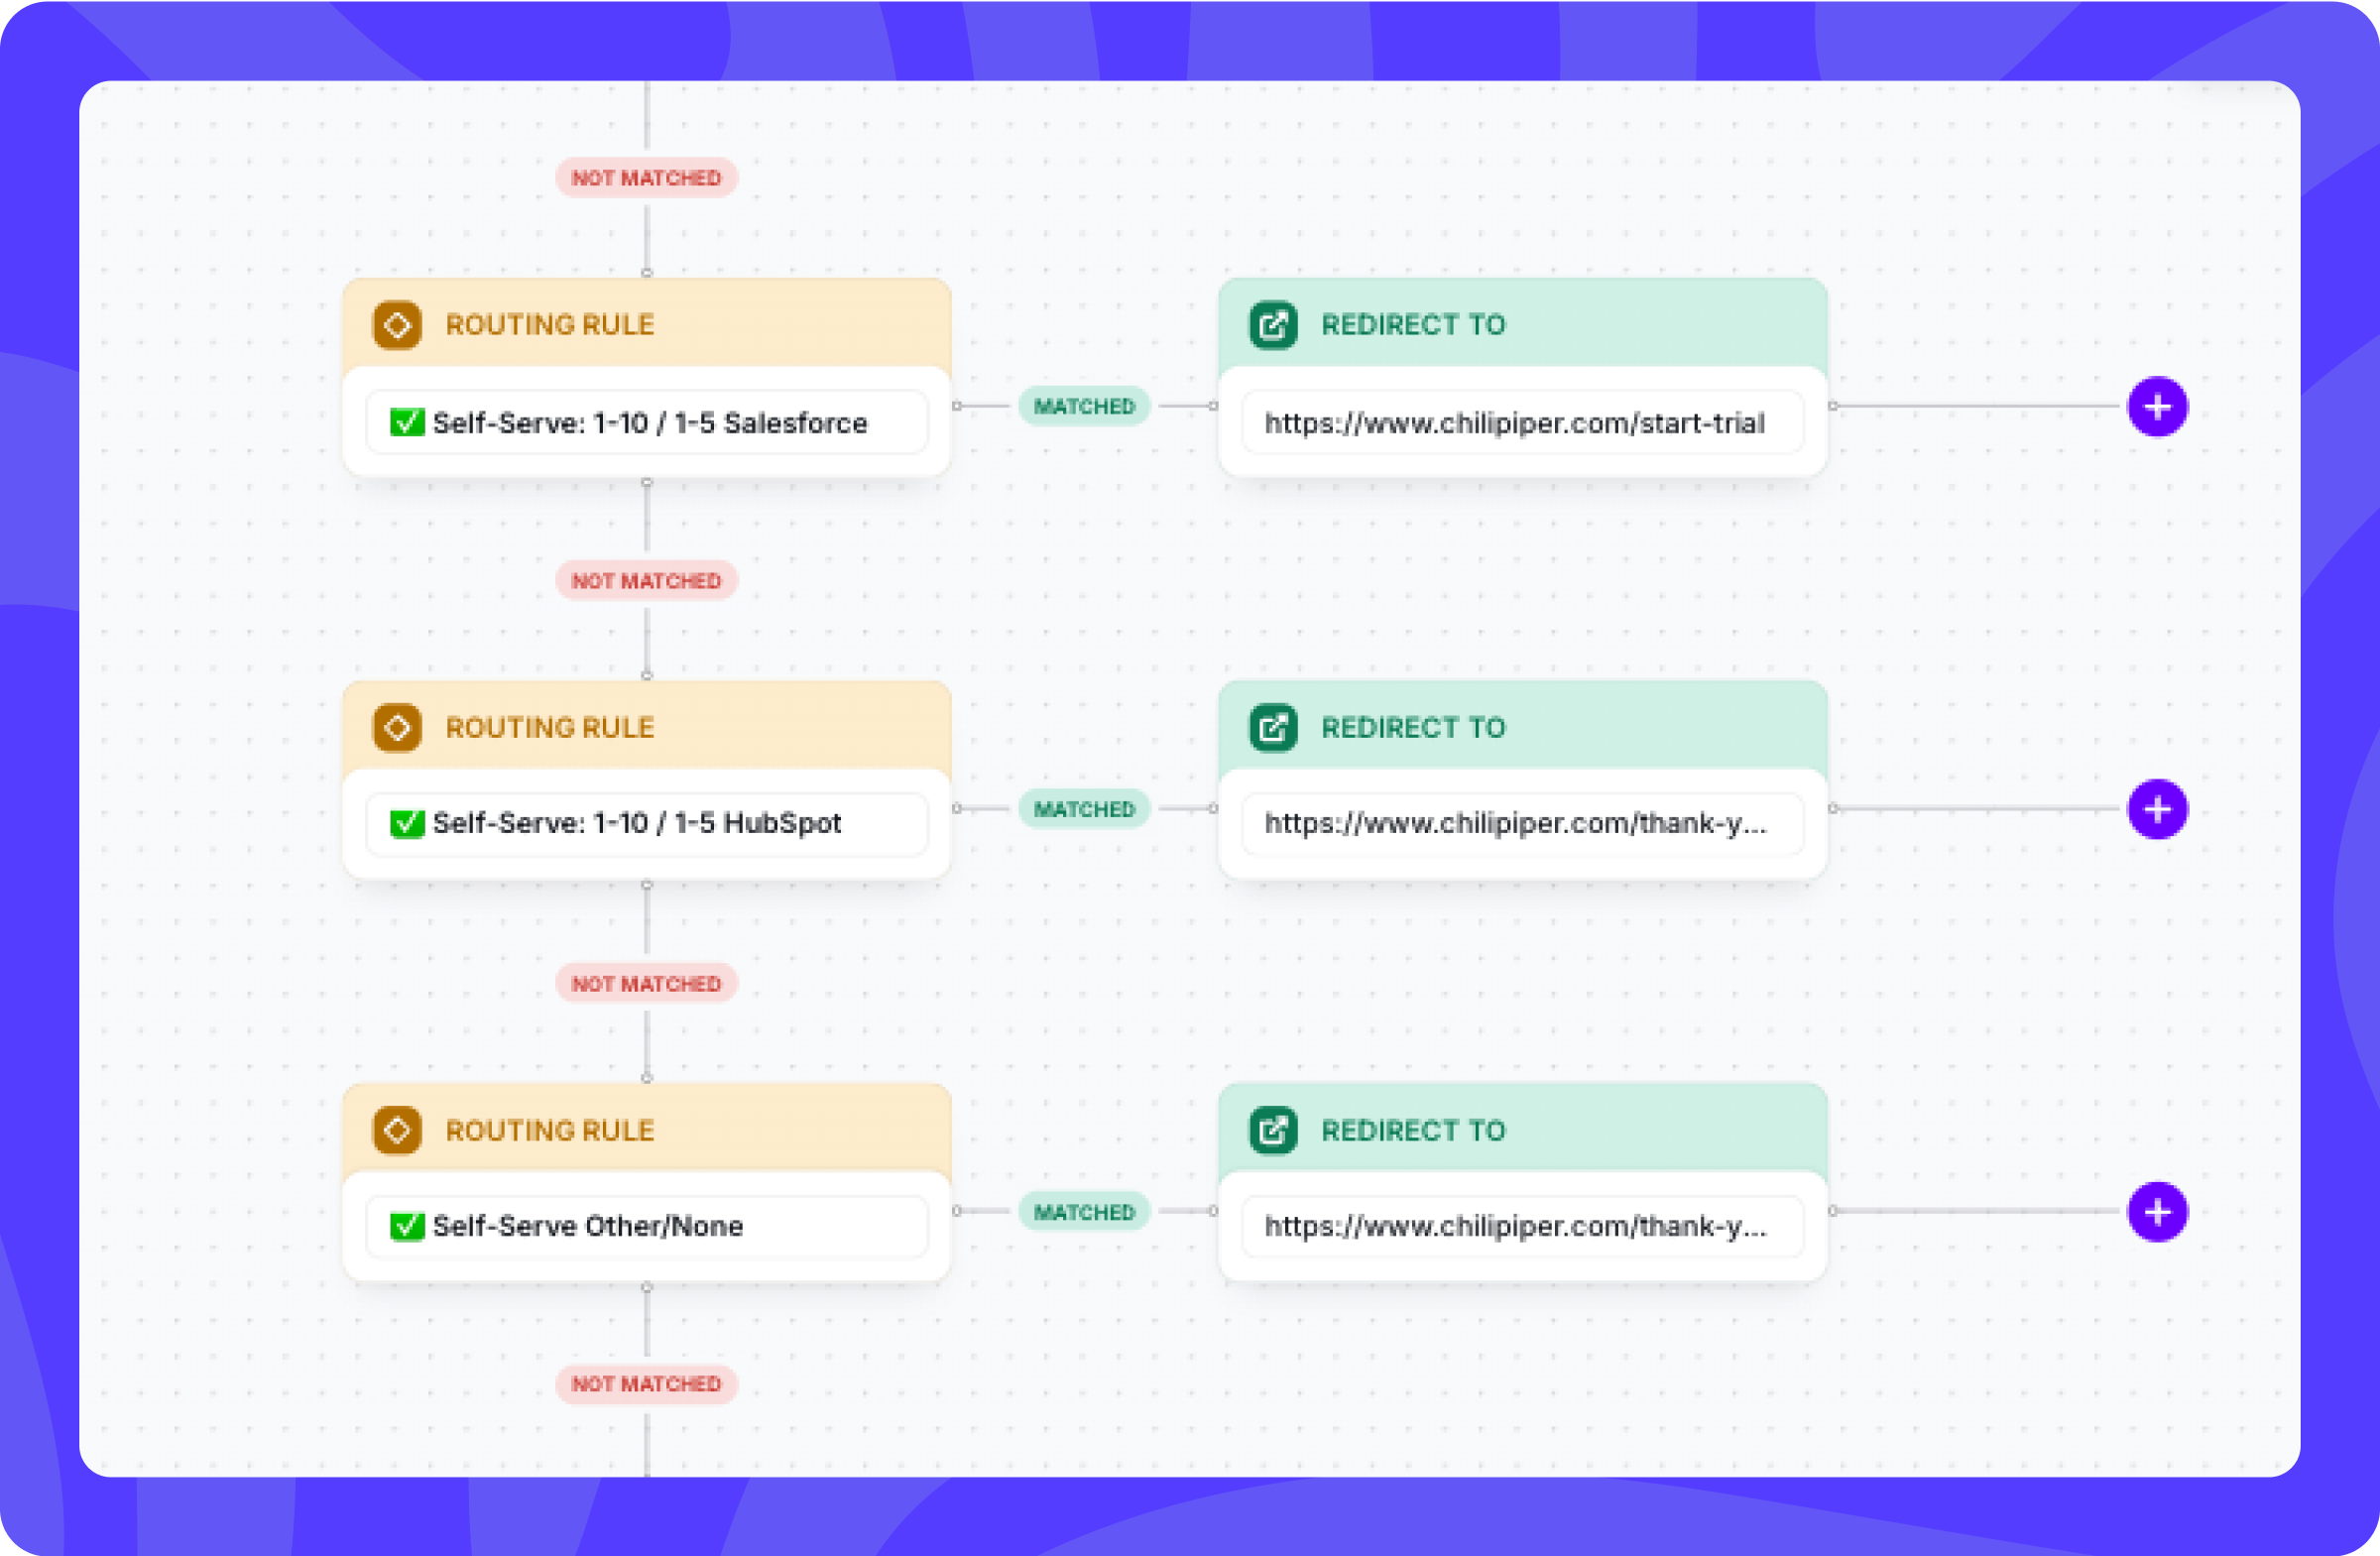Select the ROUTING RULE header of the Salesforce card
The height and width of the screenshot is (1556, 2380).
pos(647,324)
